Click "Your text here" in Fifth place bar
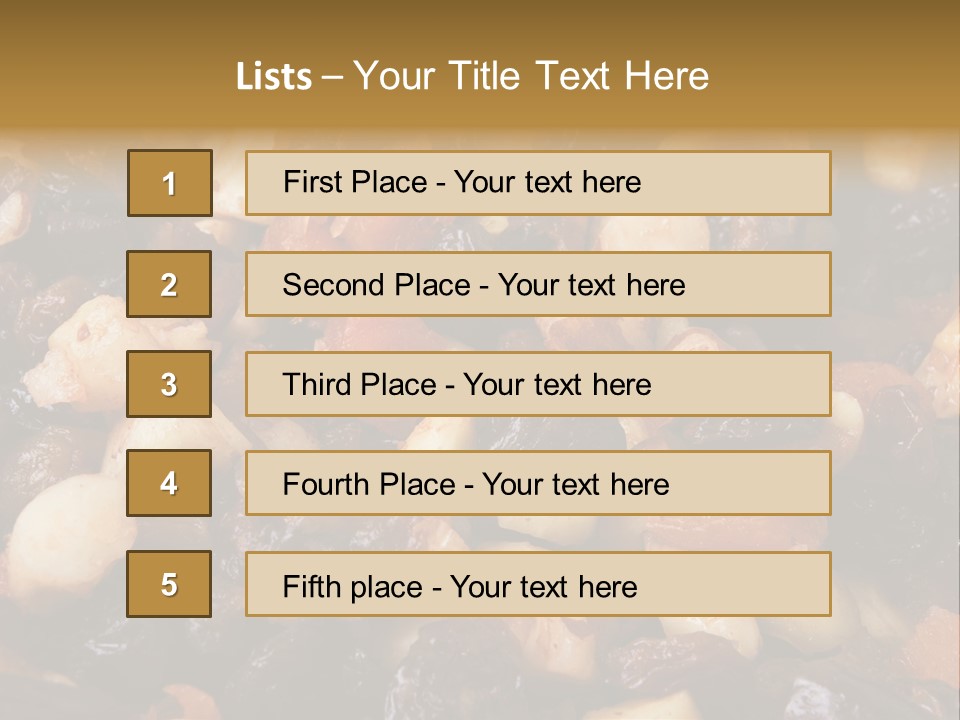960x720 pixels. pos(543,586)
